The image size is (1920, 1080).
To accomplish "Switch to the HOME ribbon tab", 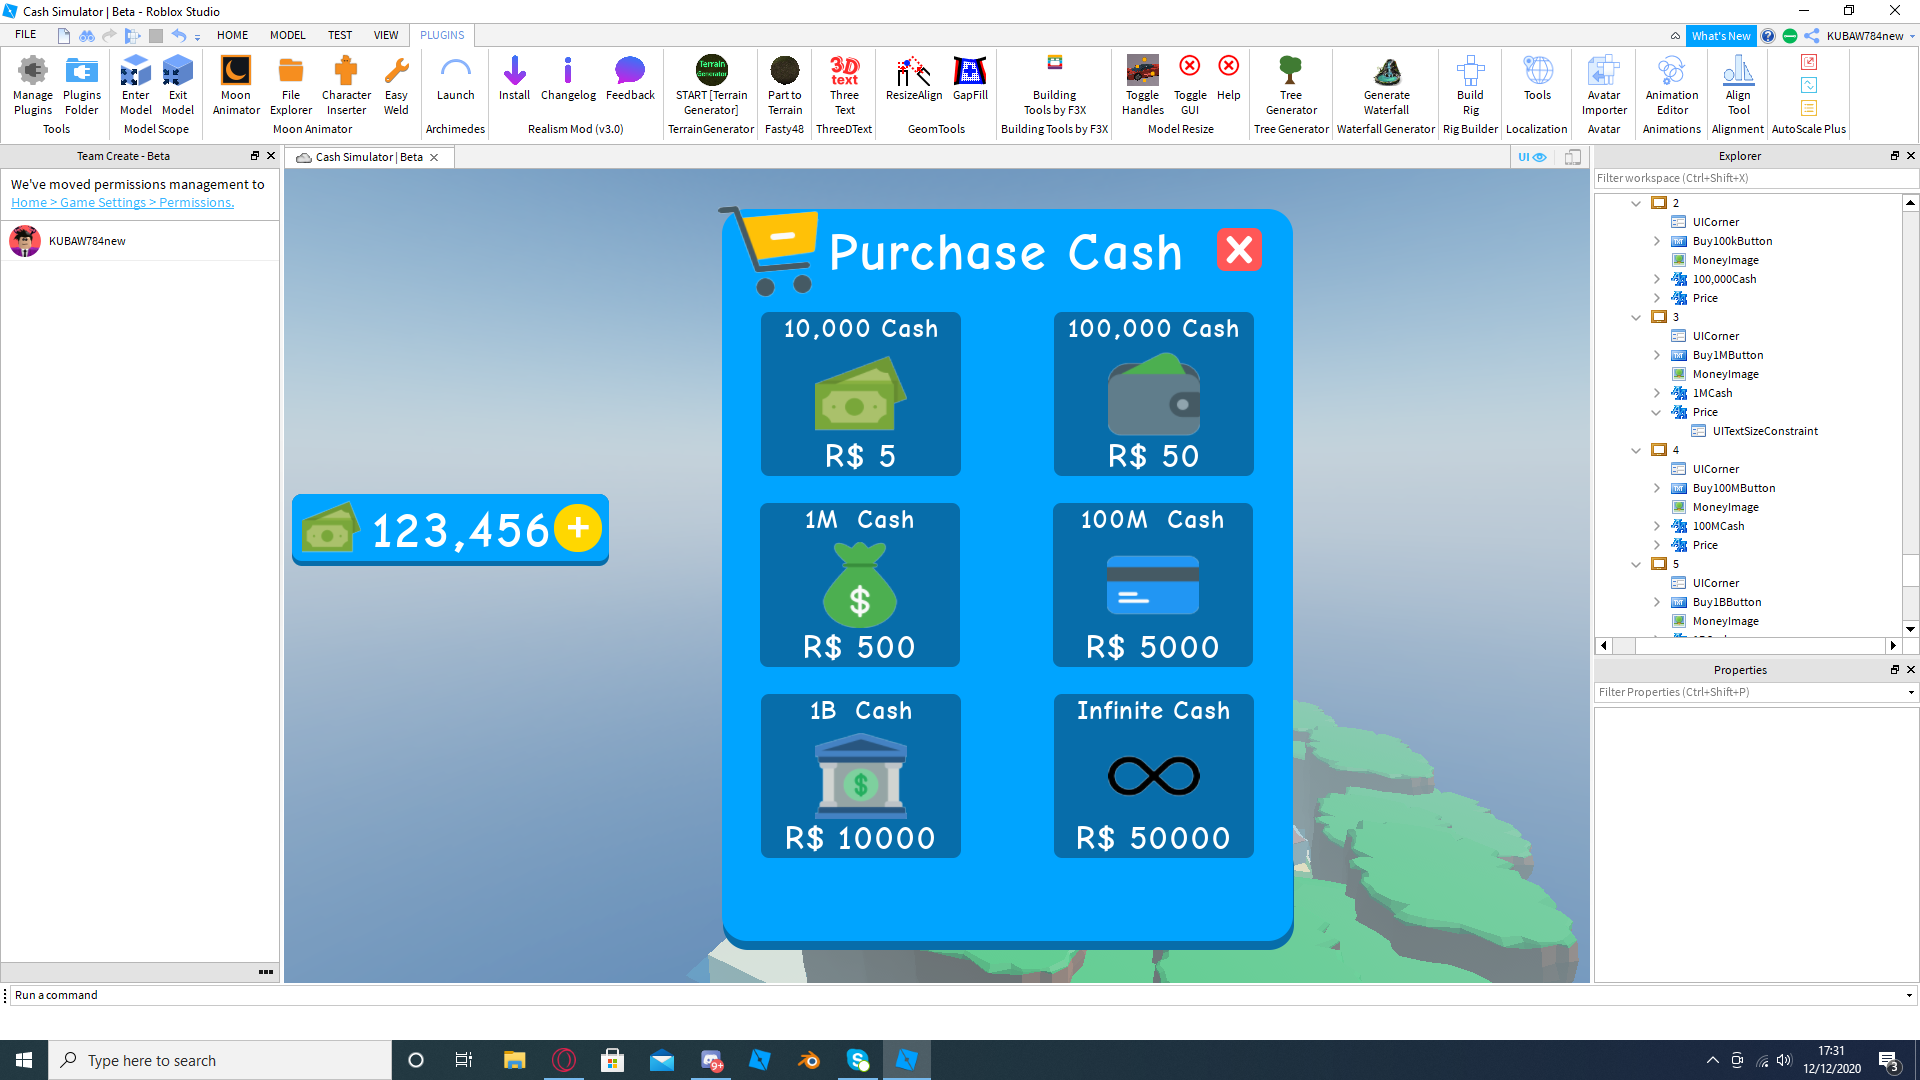I will 232,35.
